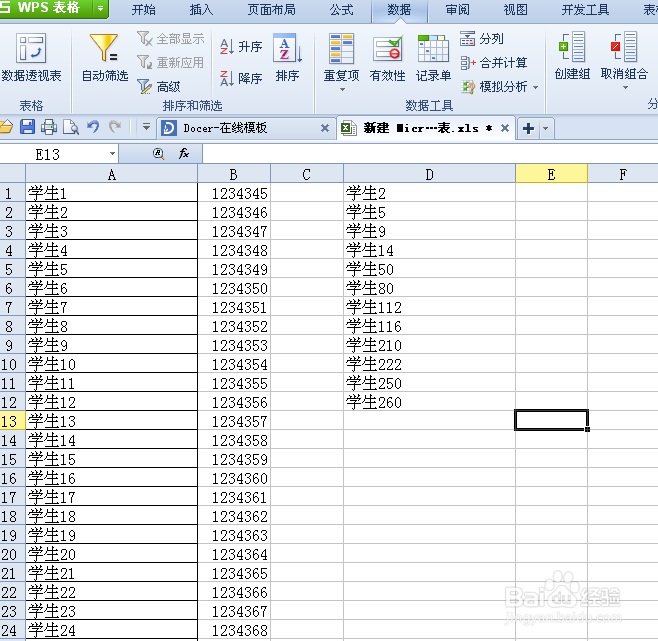Image resolution: width=658 pixels, height=641 pixels.
Task: Switch to the 审阅 ribbon tab
Action: click(x=457, y=10)
